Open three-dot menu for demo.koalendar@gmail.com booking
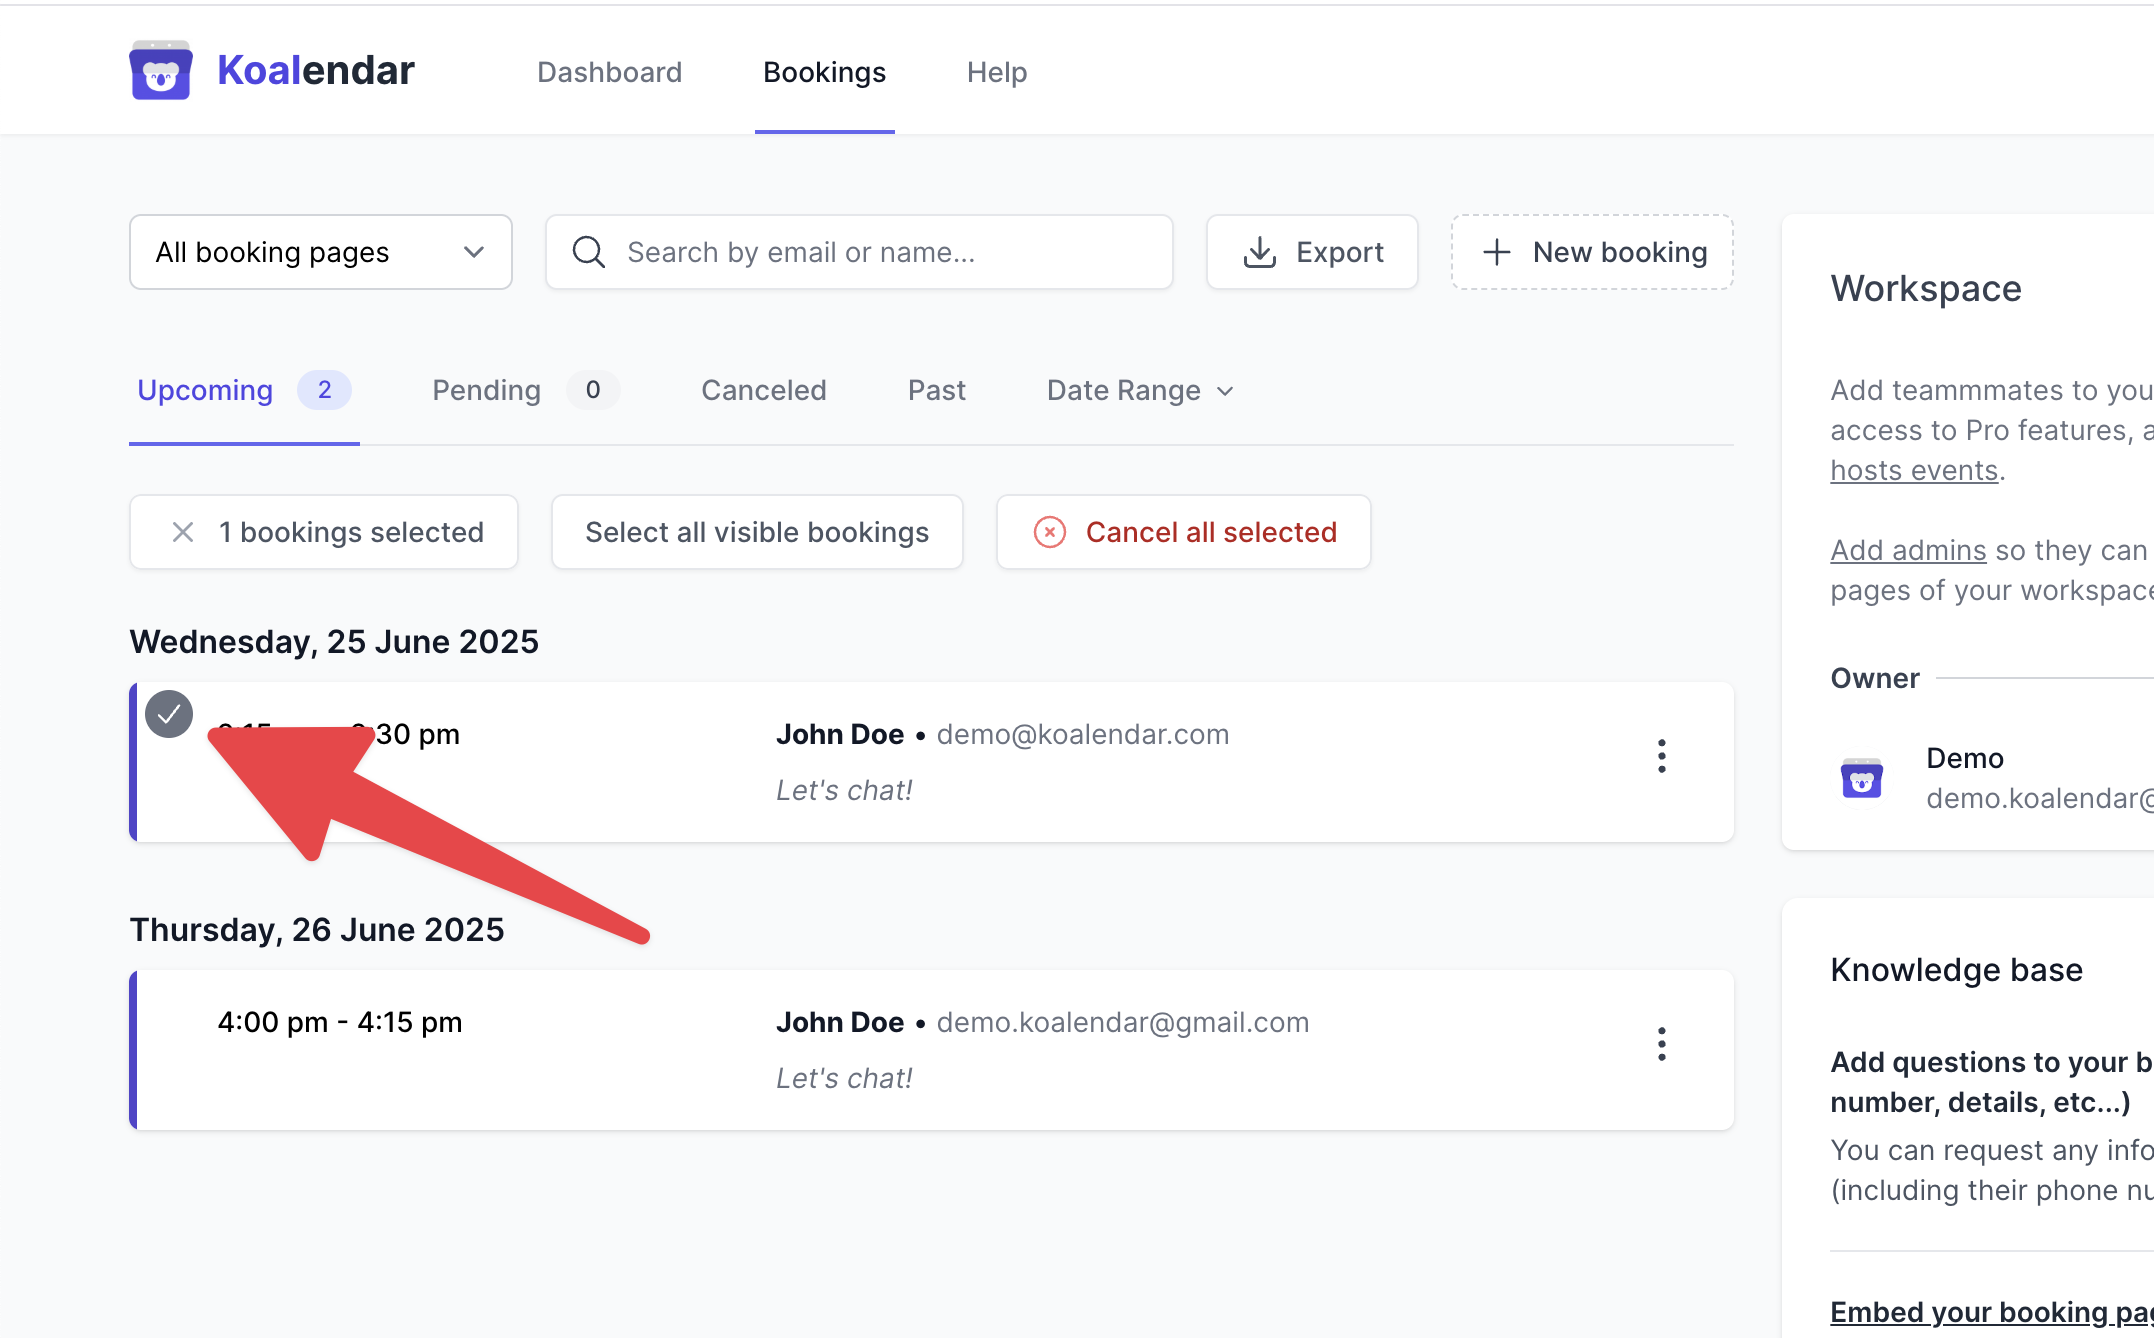The width and height of the screenshot is (2154, 1338). [x=1661, y=1044]
